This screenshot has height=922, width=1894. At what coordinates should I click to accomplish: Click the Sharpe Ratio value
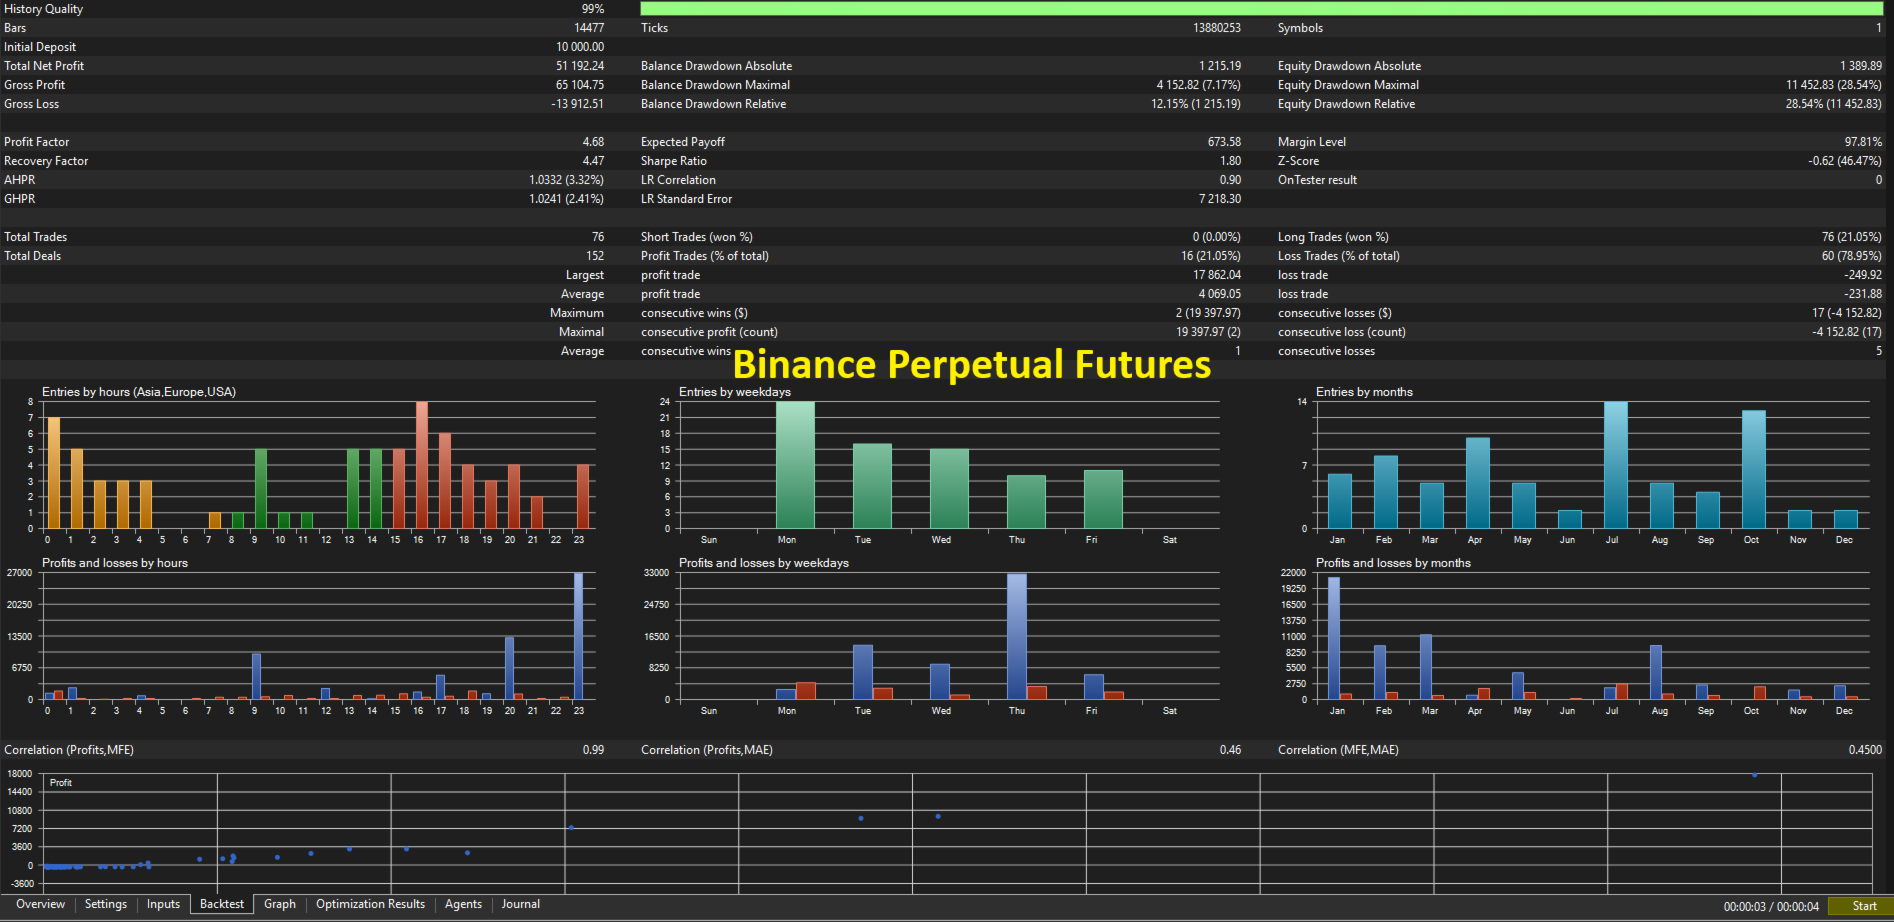[x=1230, y=161]
